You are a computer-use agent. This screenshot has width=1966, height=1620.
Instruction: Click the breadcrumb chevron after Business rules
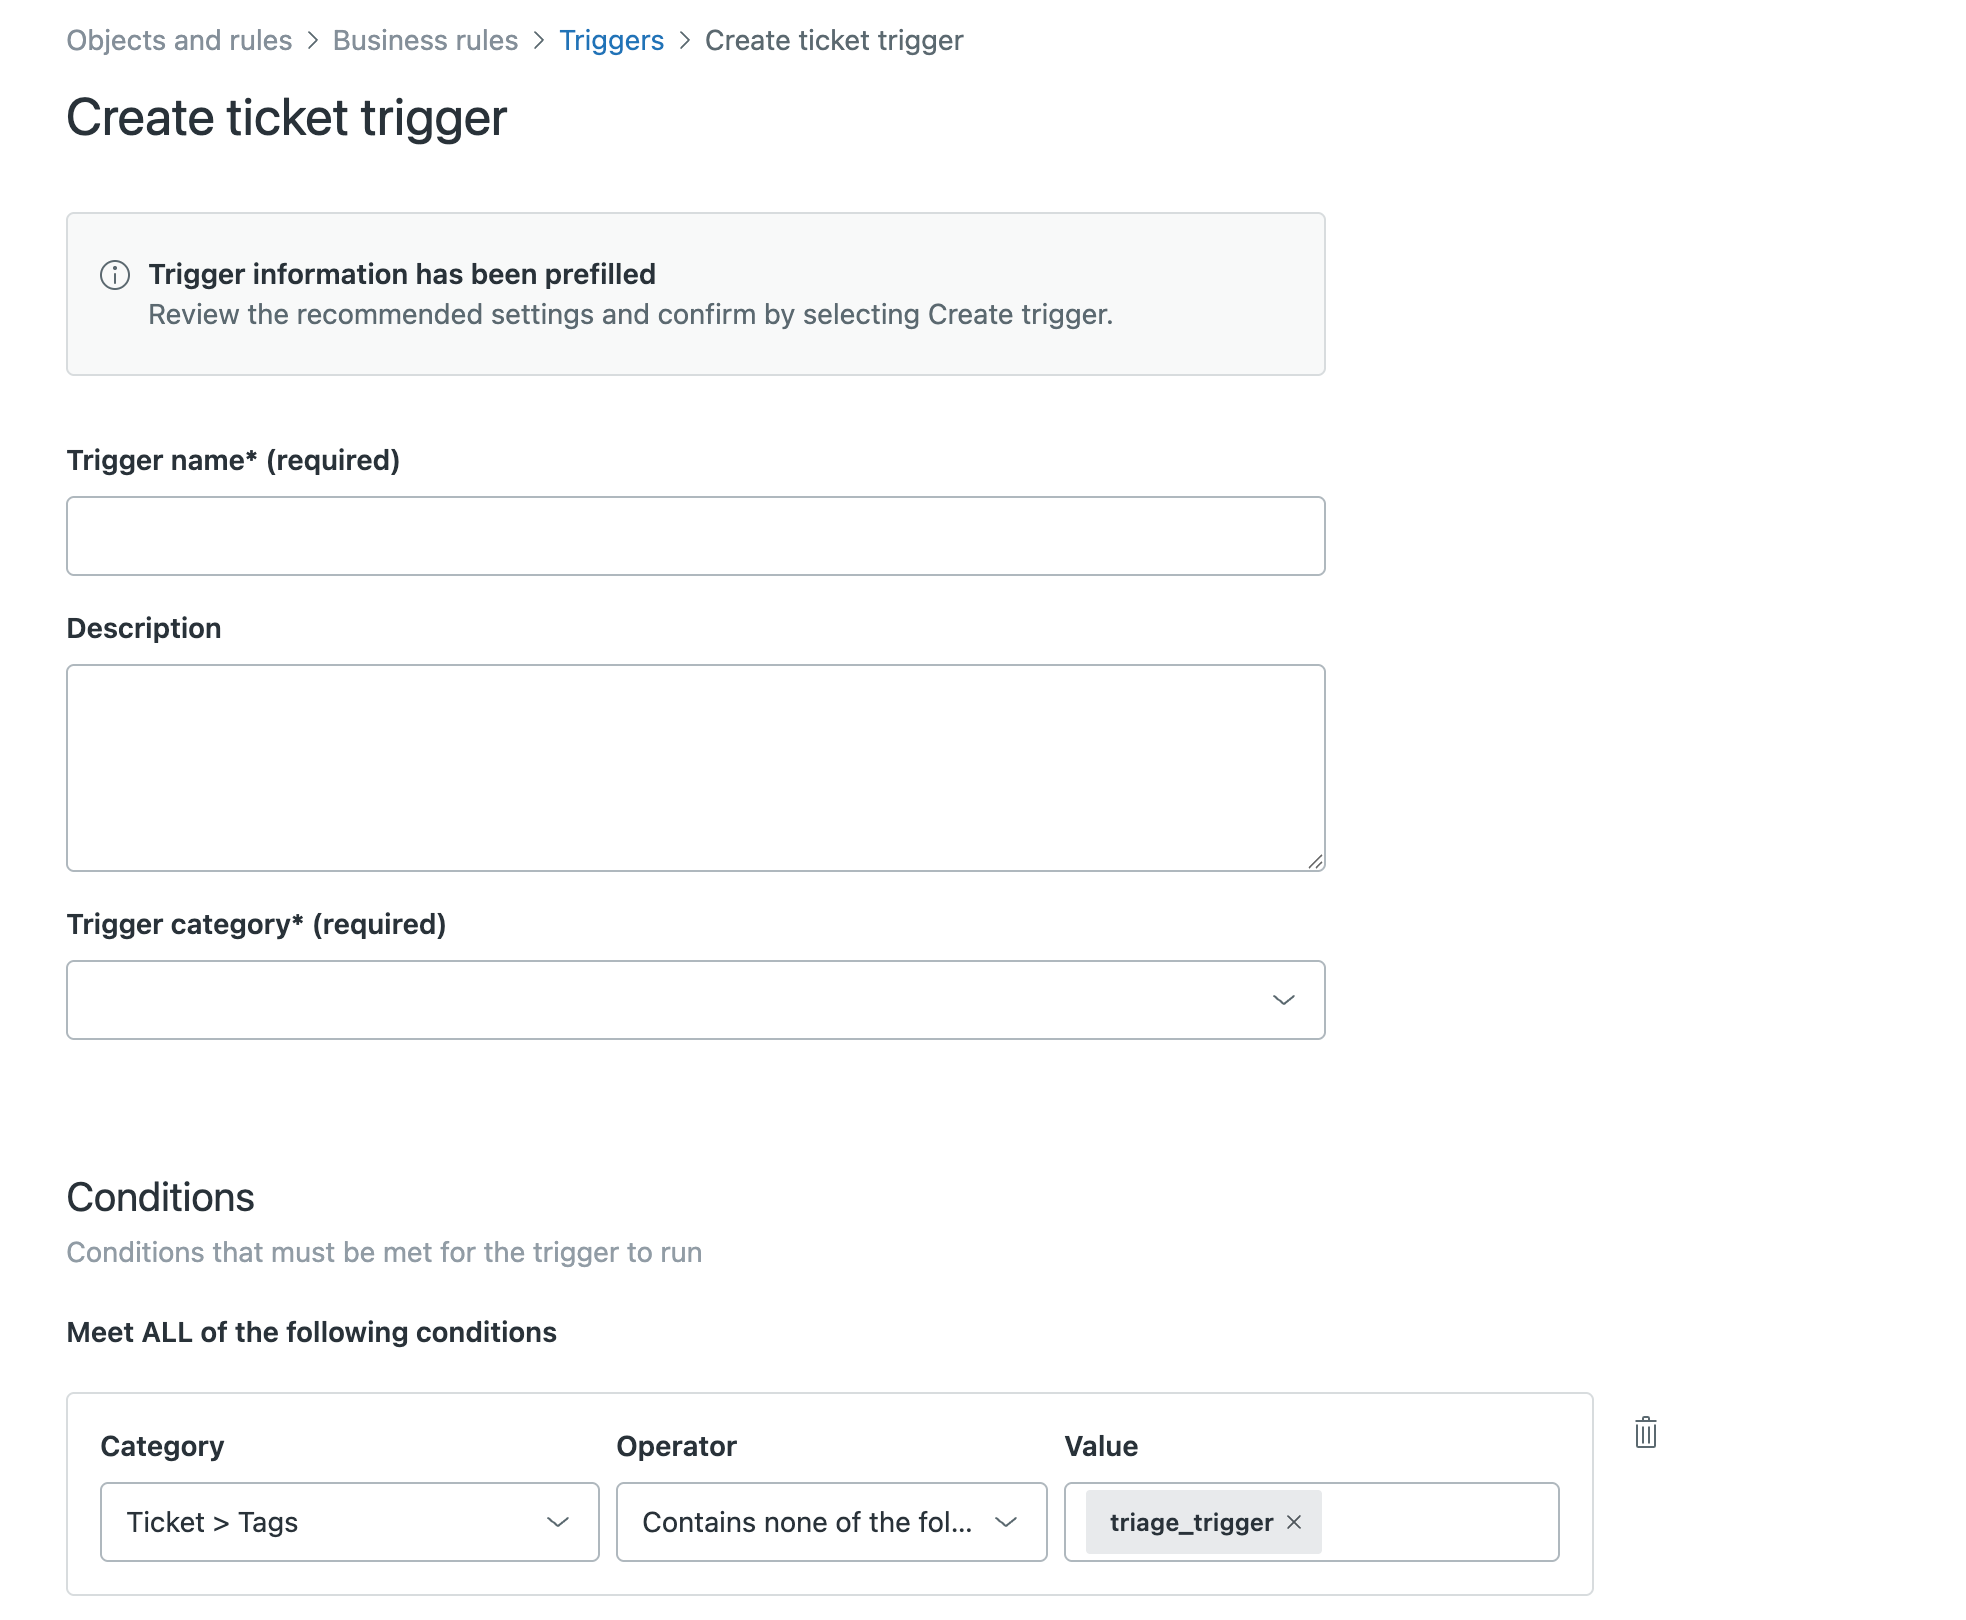539,40
